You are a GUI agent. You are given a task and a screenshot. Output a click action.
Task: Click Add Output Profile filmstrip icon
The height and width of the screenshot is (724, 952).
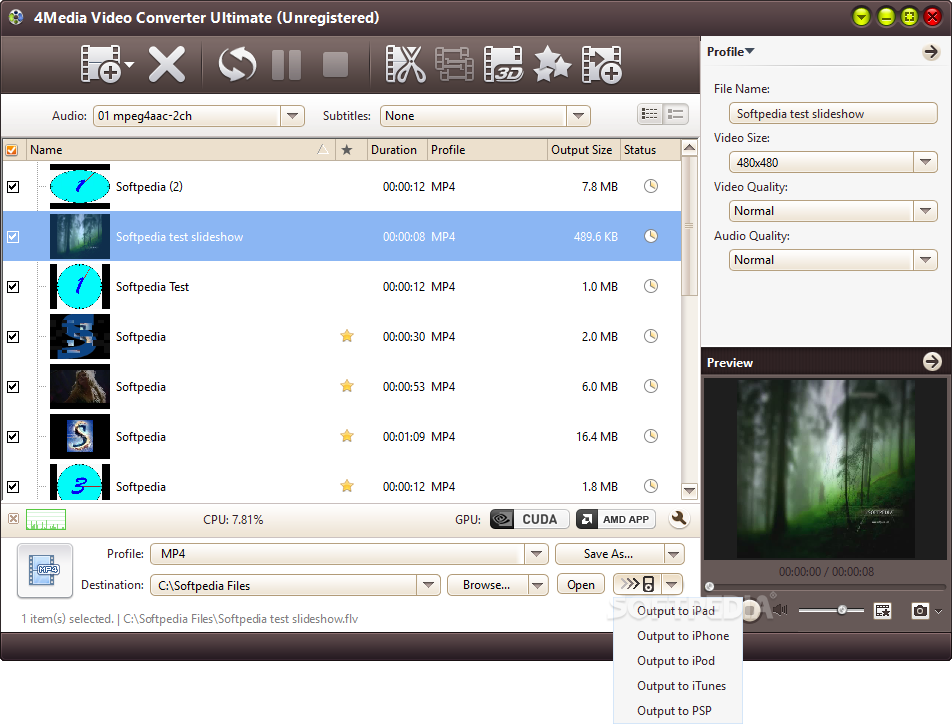(602, 64)
